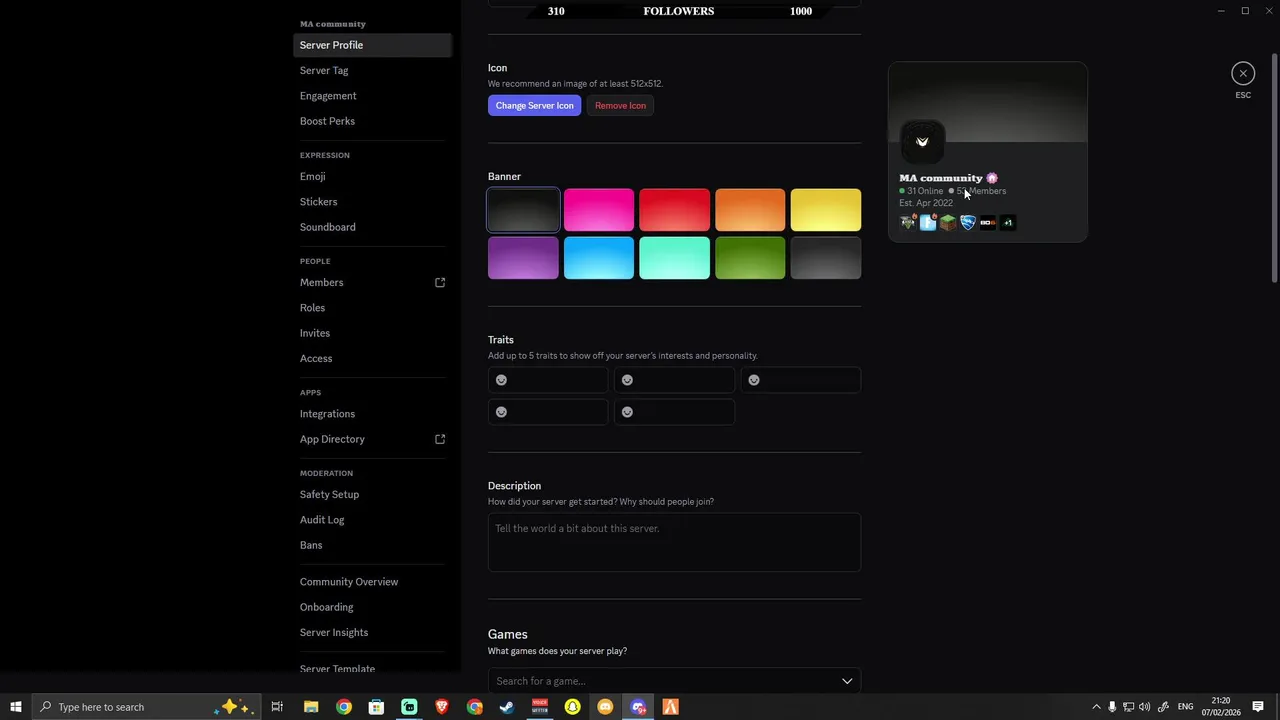The image size is (1280, 720).
Task: Click emoji icon in second trait slot
Action: click(628, 380)
